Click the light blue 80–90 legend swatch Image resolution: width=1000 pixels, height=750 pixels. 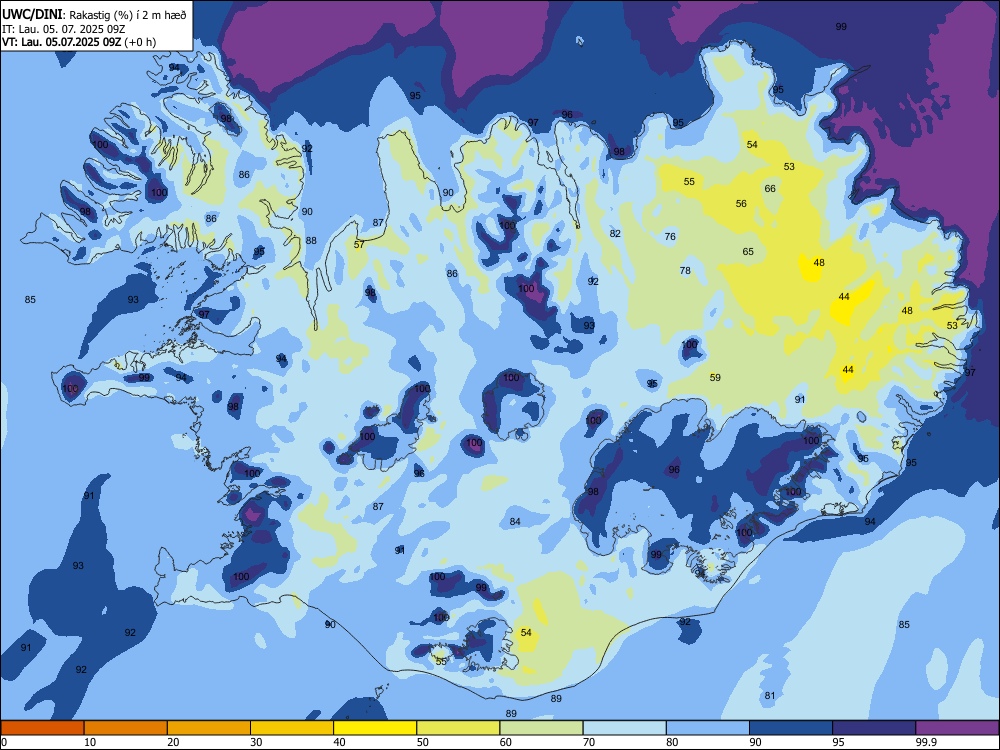click(708, 728)
